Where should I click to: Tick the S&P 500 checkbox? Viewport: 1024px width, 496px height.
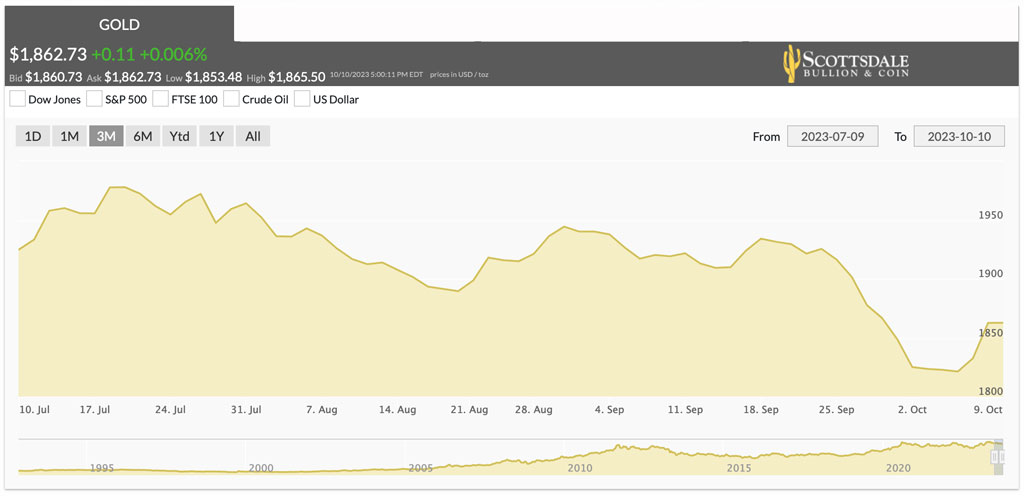[95, 99]
